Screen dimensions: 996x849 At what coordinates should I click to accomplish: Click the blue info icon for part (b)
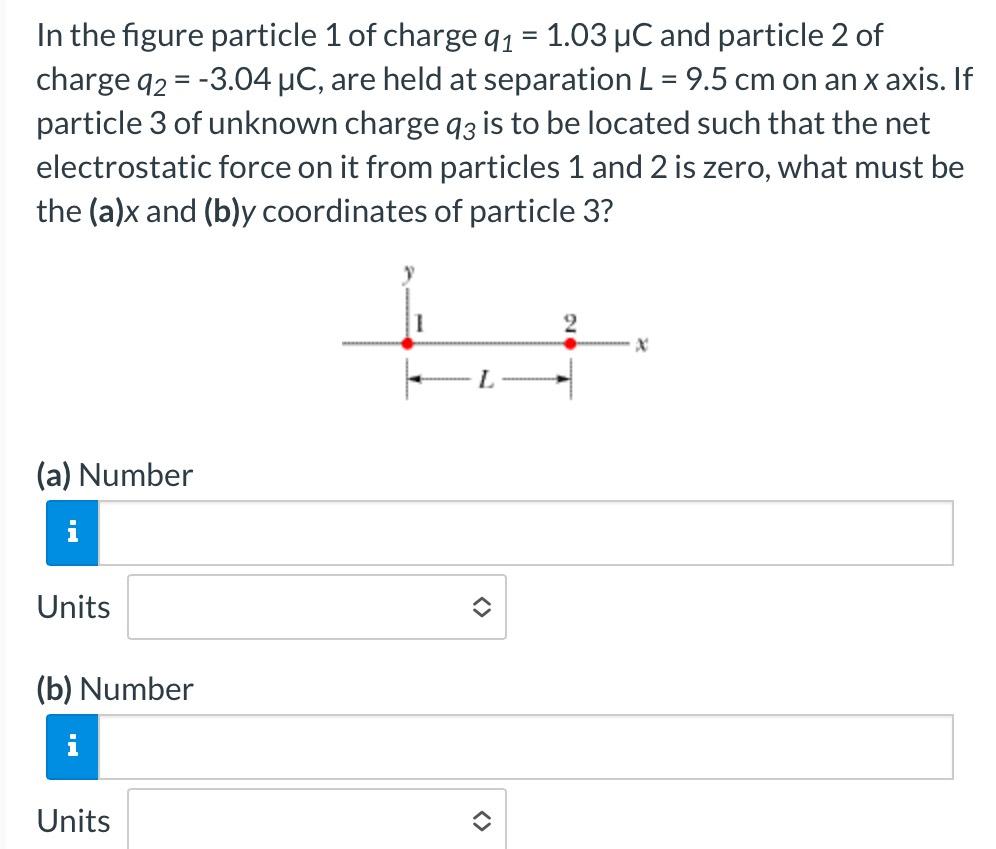pos(70,746)
